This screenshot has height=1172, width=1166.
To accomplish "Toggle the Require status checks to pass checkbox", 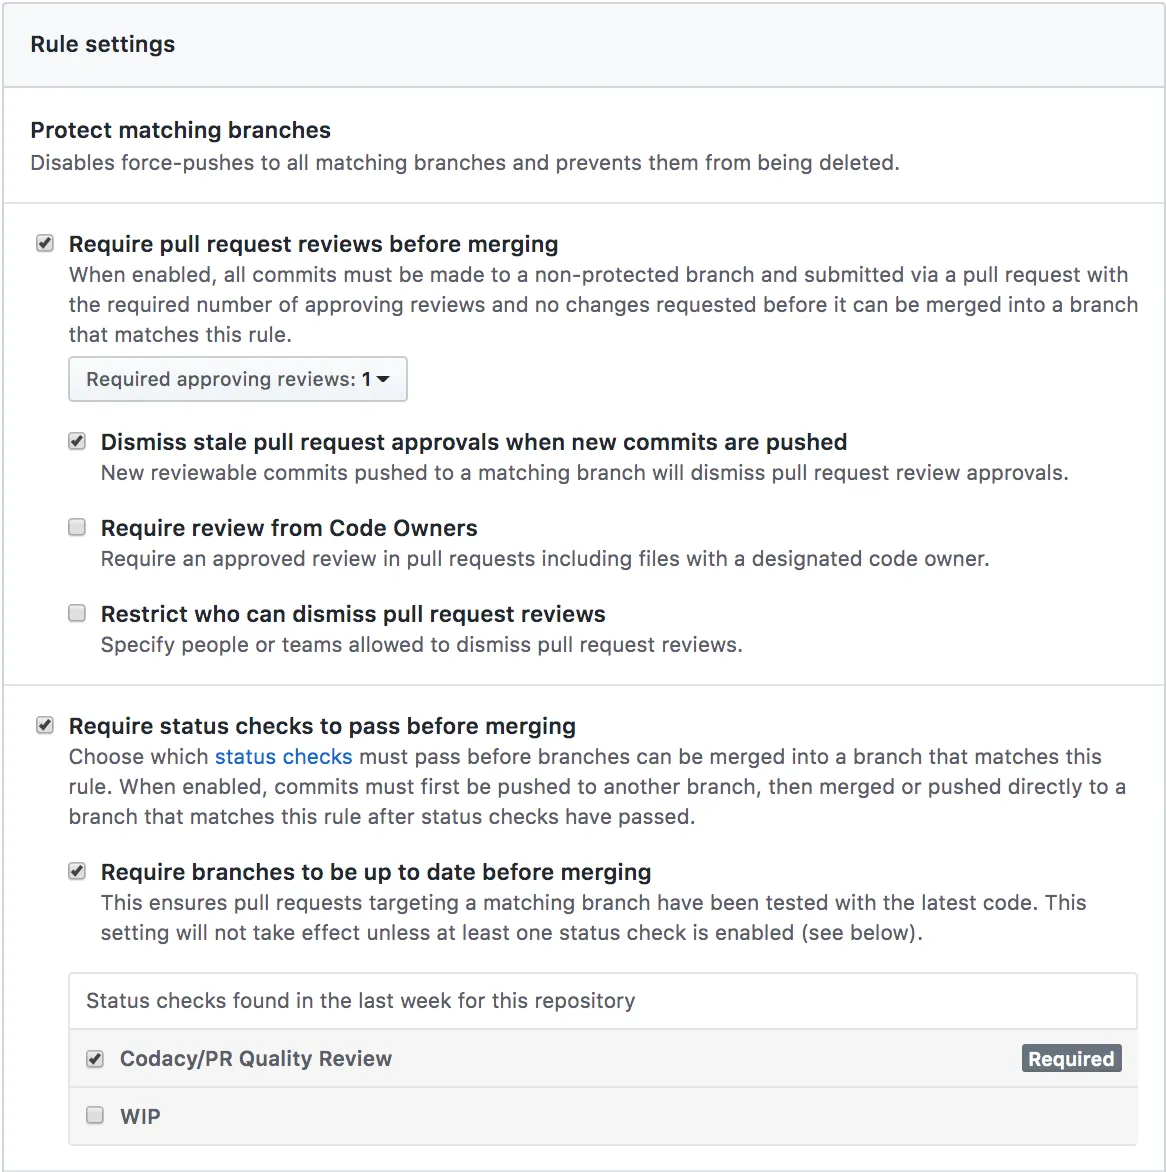I will [x=45, y=726].
